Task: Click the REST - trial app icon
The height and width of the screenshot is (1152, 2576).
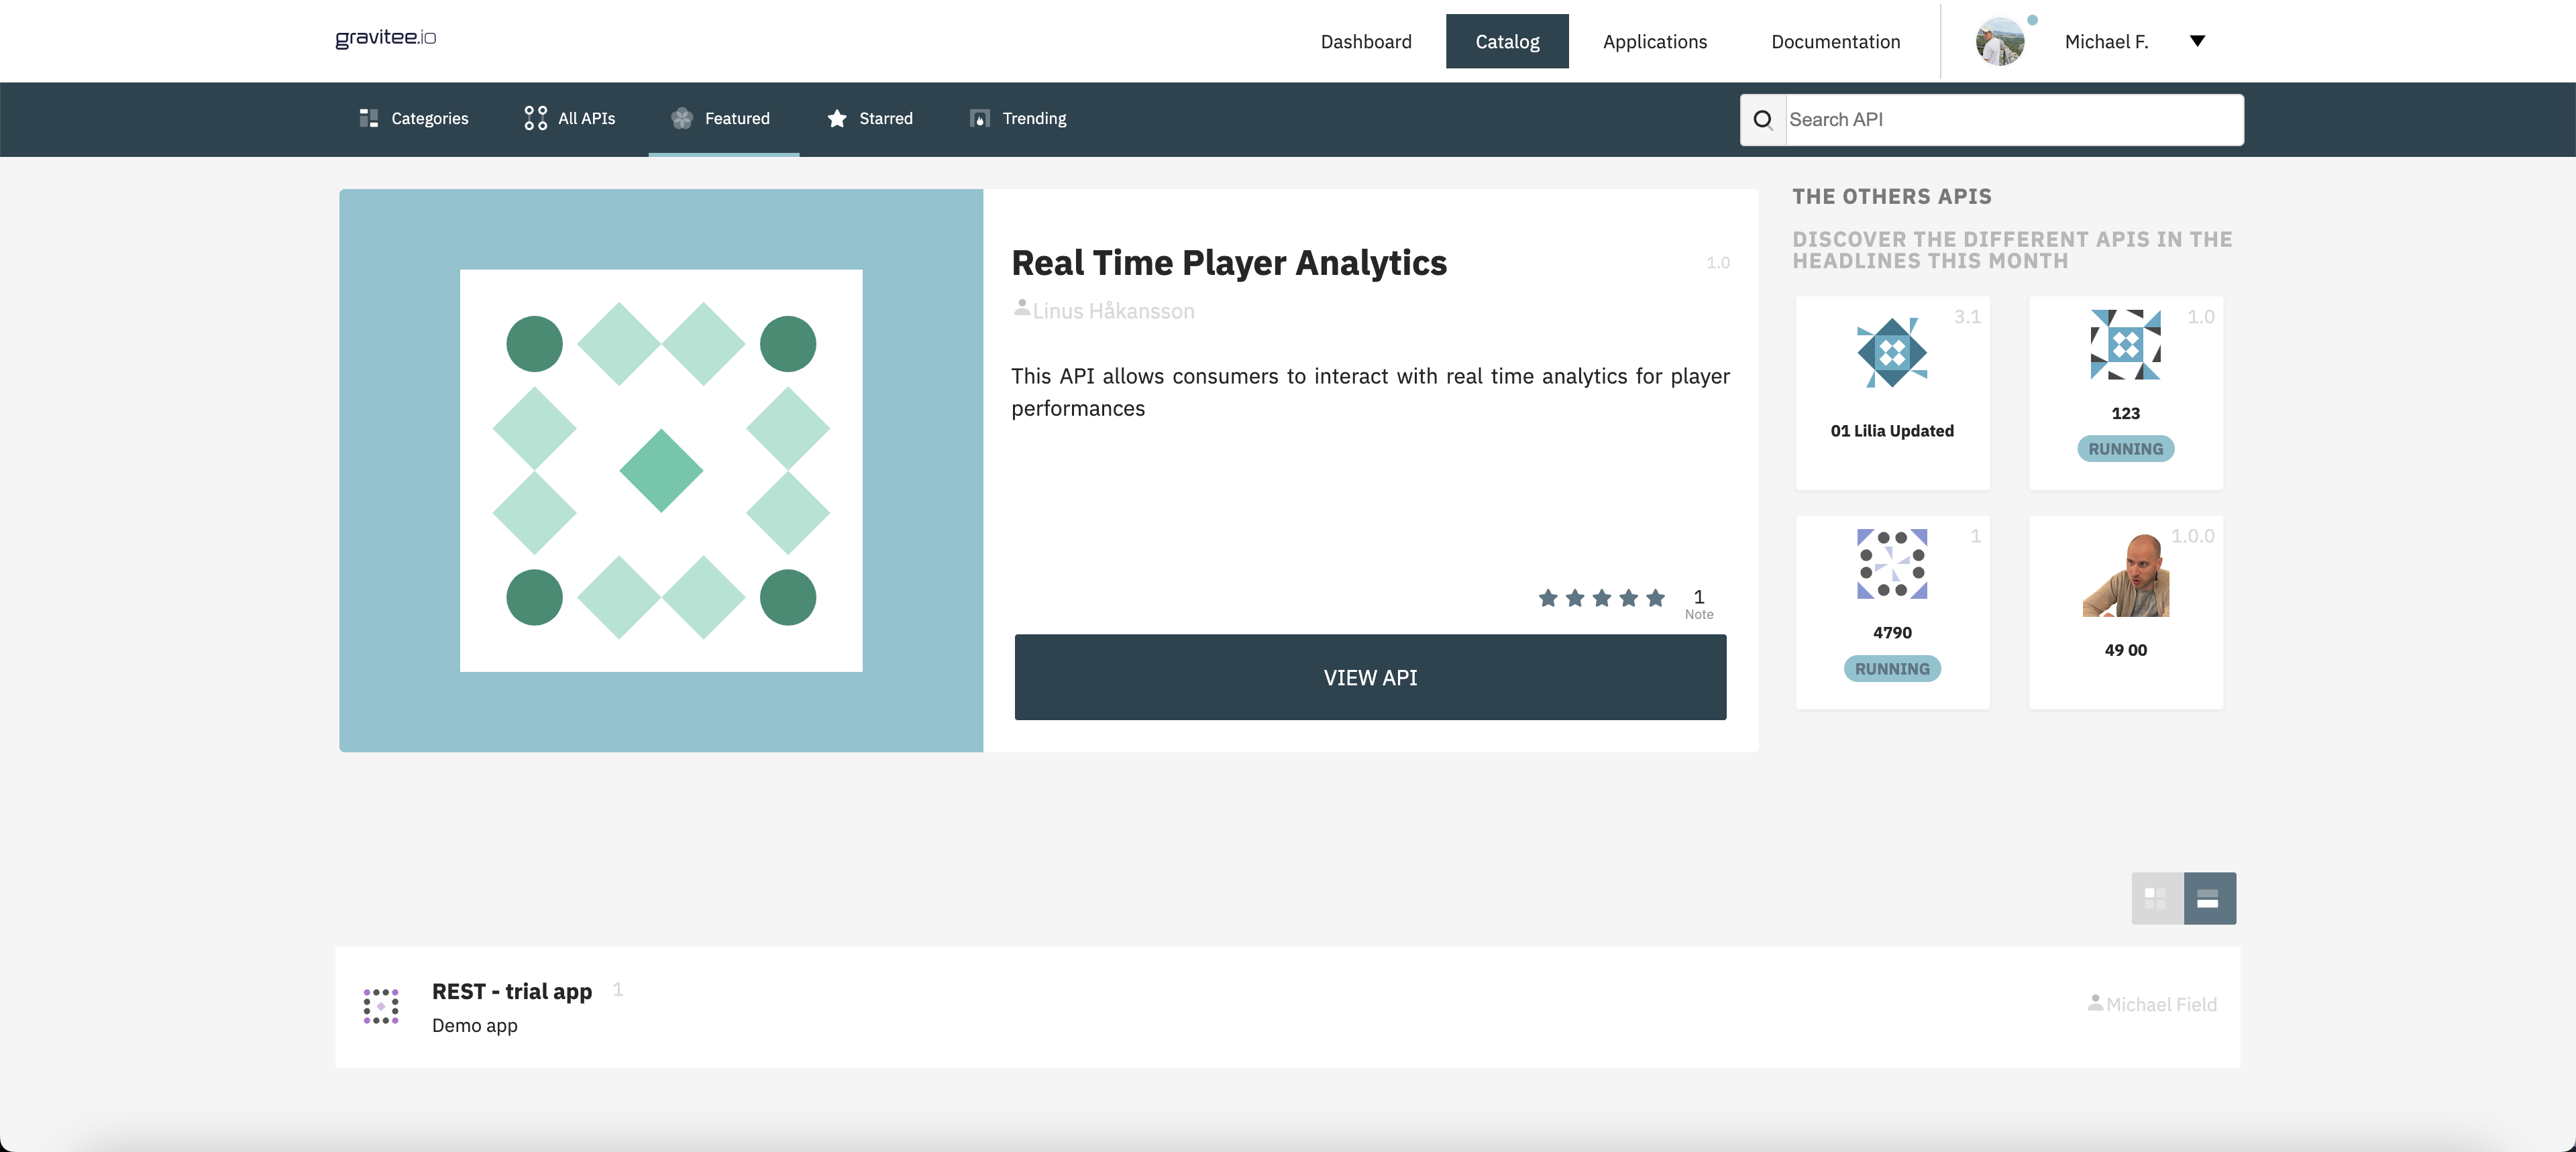Action: (381, 1006)
